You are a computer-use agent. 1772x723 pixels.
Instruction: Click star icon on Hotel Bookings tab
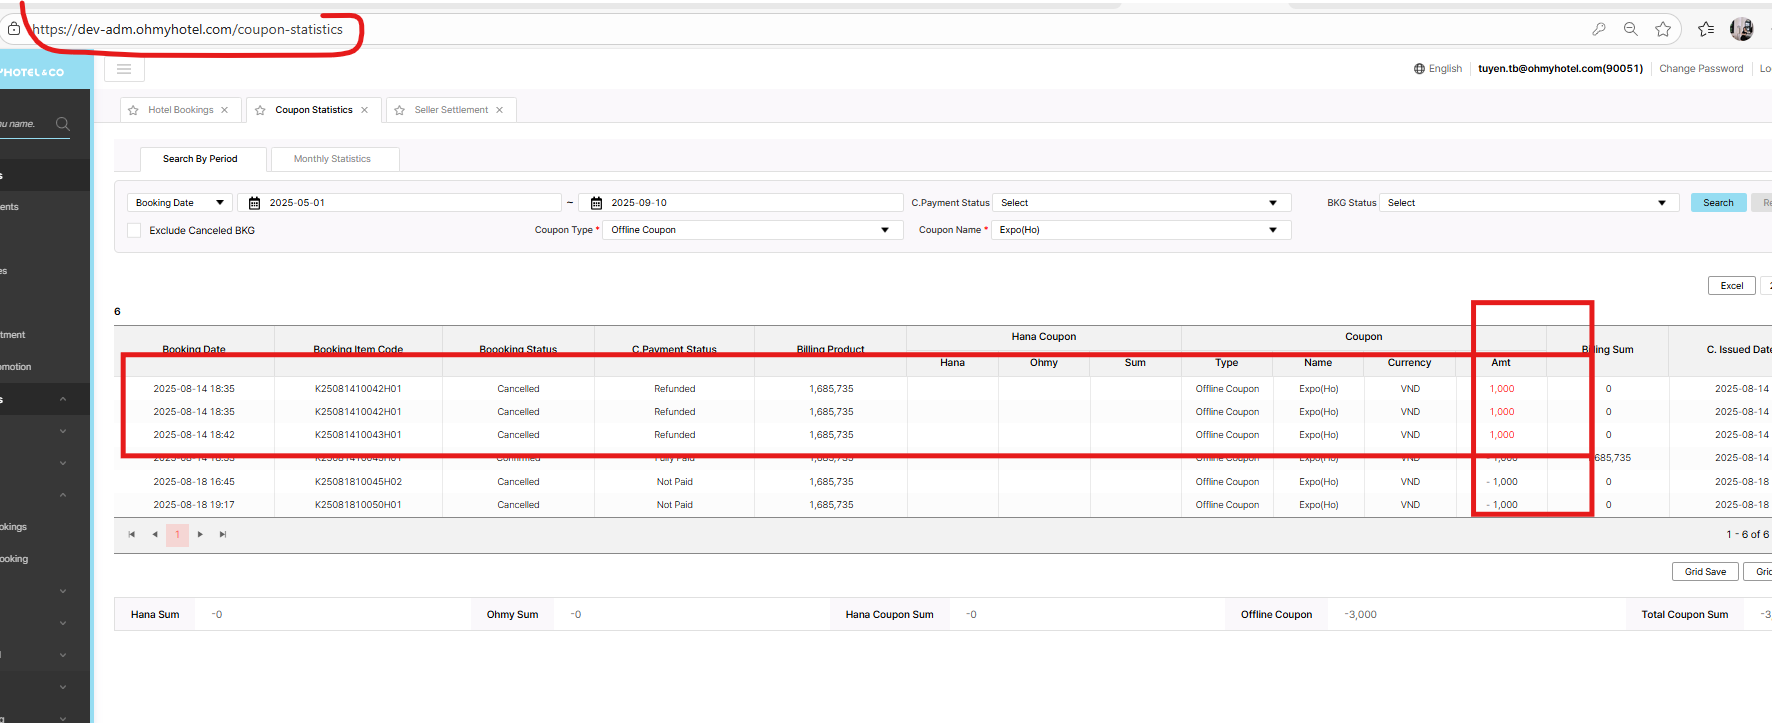pos(133,110)
